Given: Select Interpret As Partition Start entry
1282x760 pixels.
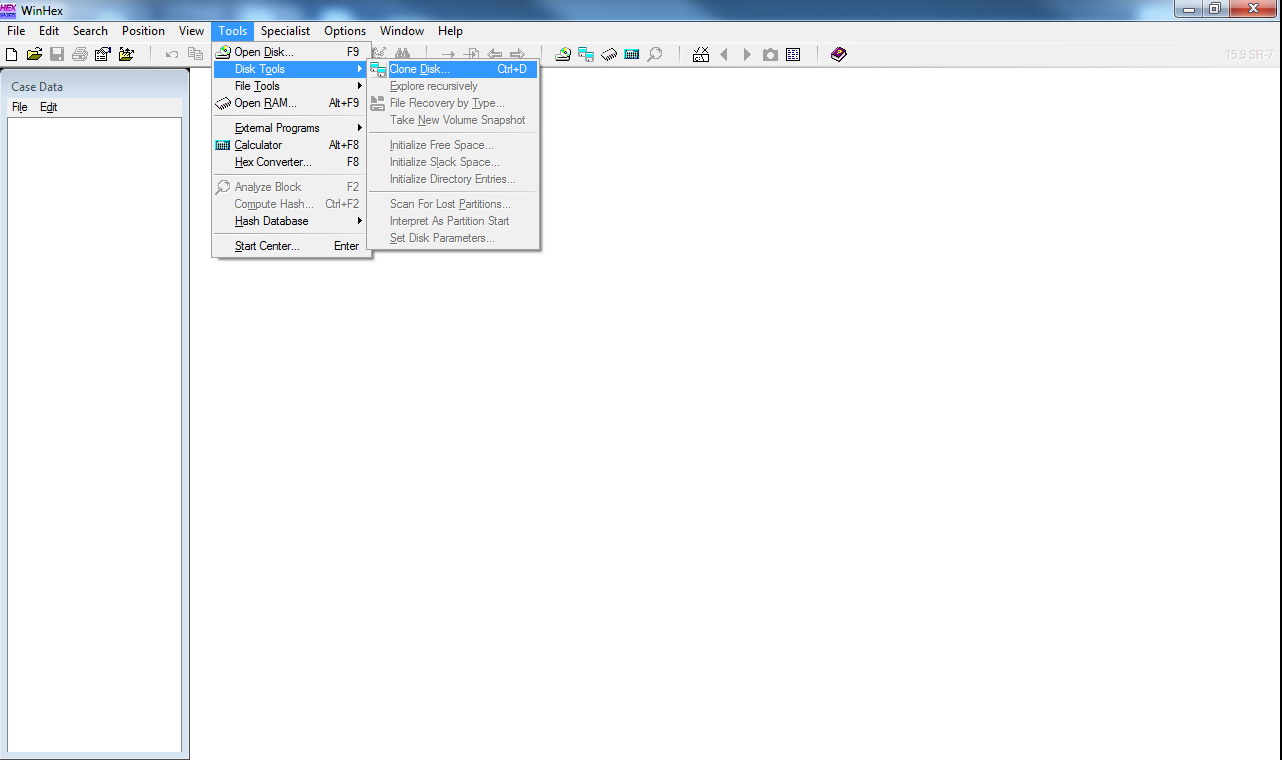Looking at the screenshot, I should (453, 221).
